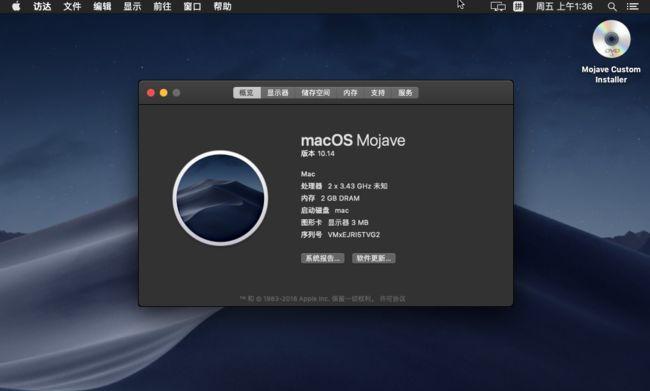This screenshot has width=650, height=391.
Task: Click the version text 10.14
Action: [326, 153]
